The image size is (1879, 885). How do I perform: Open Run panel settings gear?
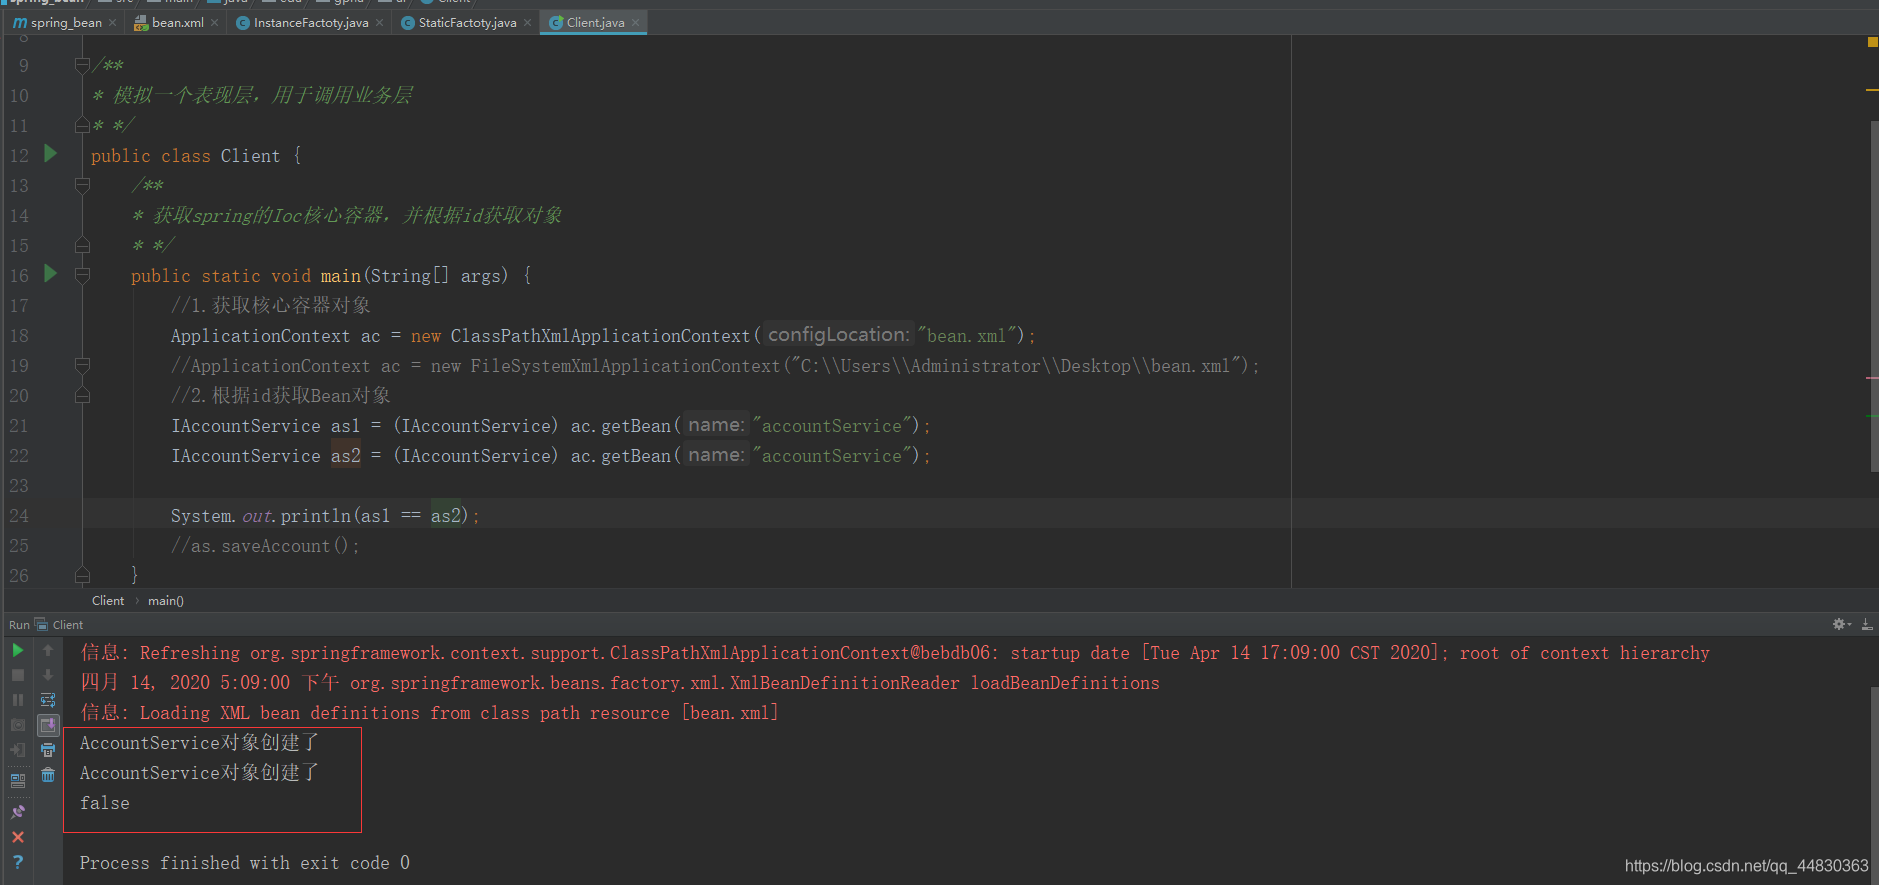click(x=1841, y=624)
